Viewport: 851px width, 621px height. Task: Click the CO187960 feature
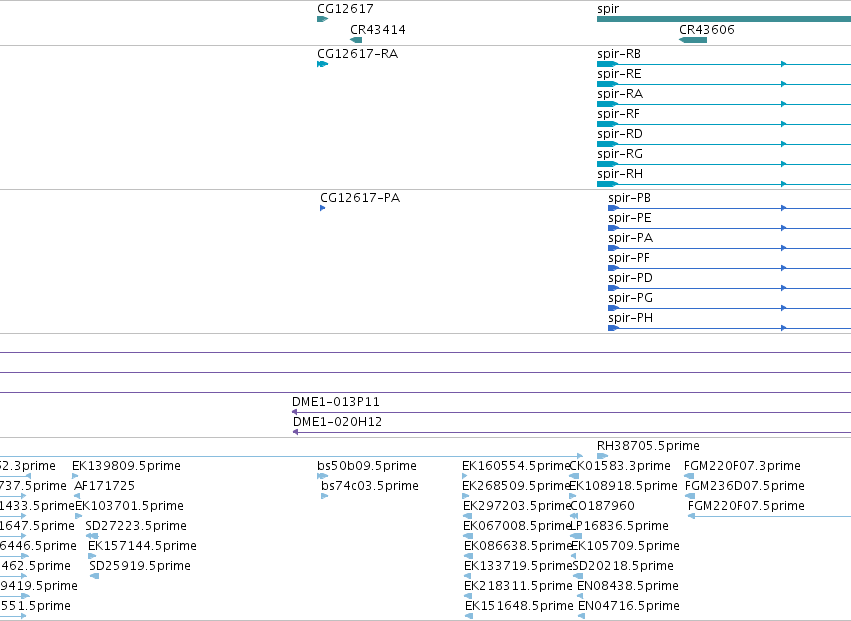[x=574, y=516]
